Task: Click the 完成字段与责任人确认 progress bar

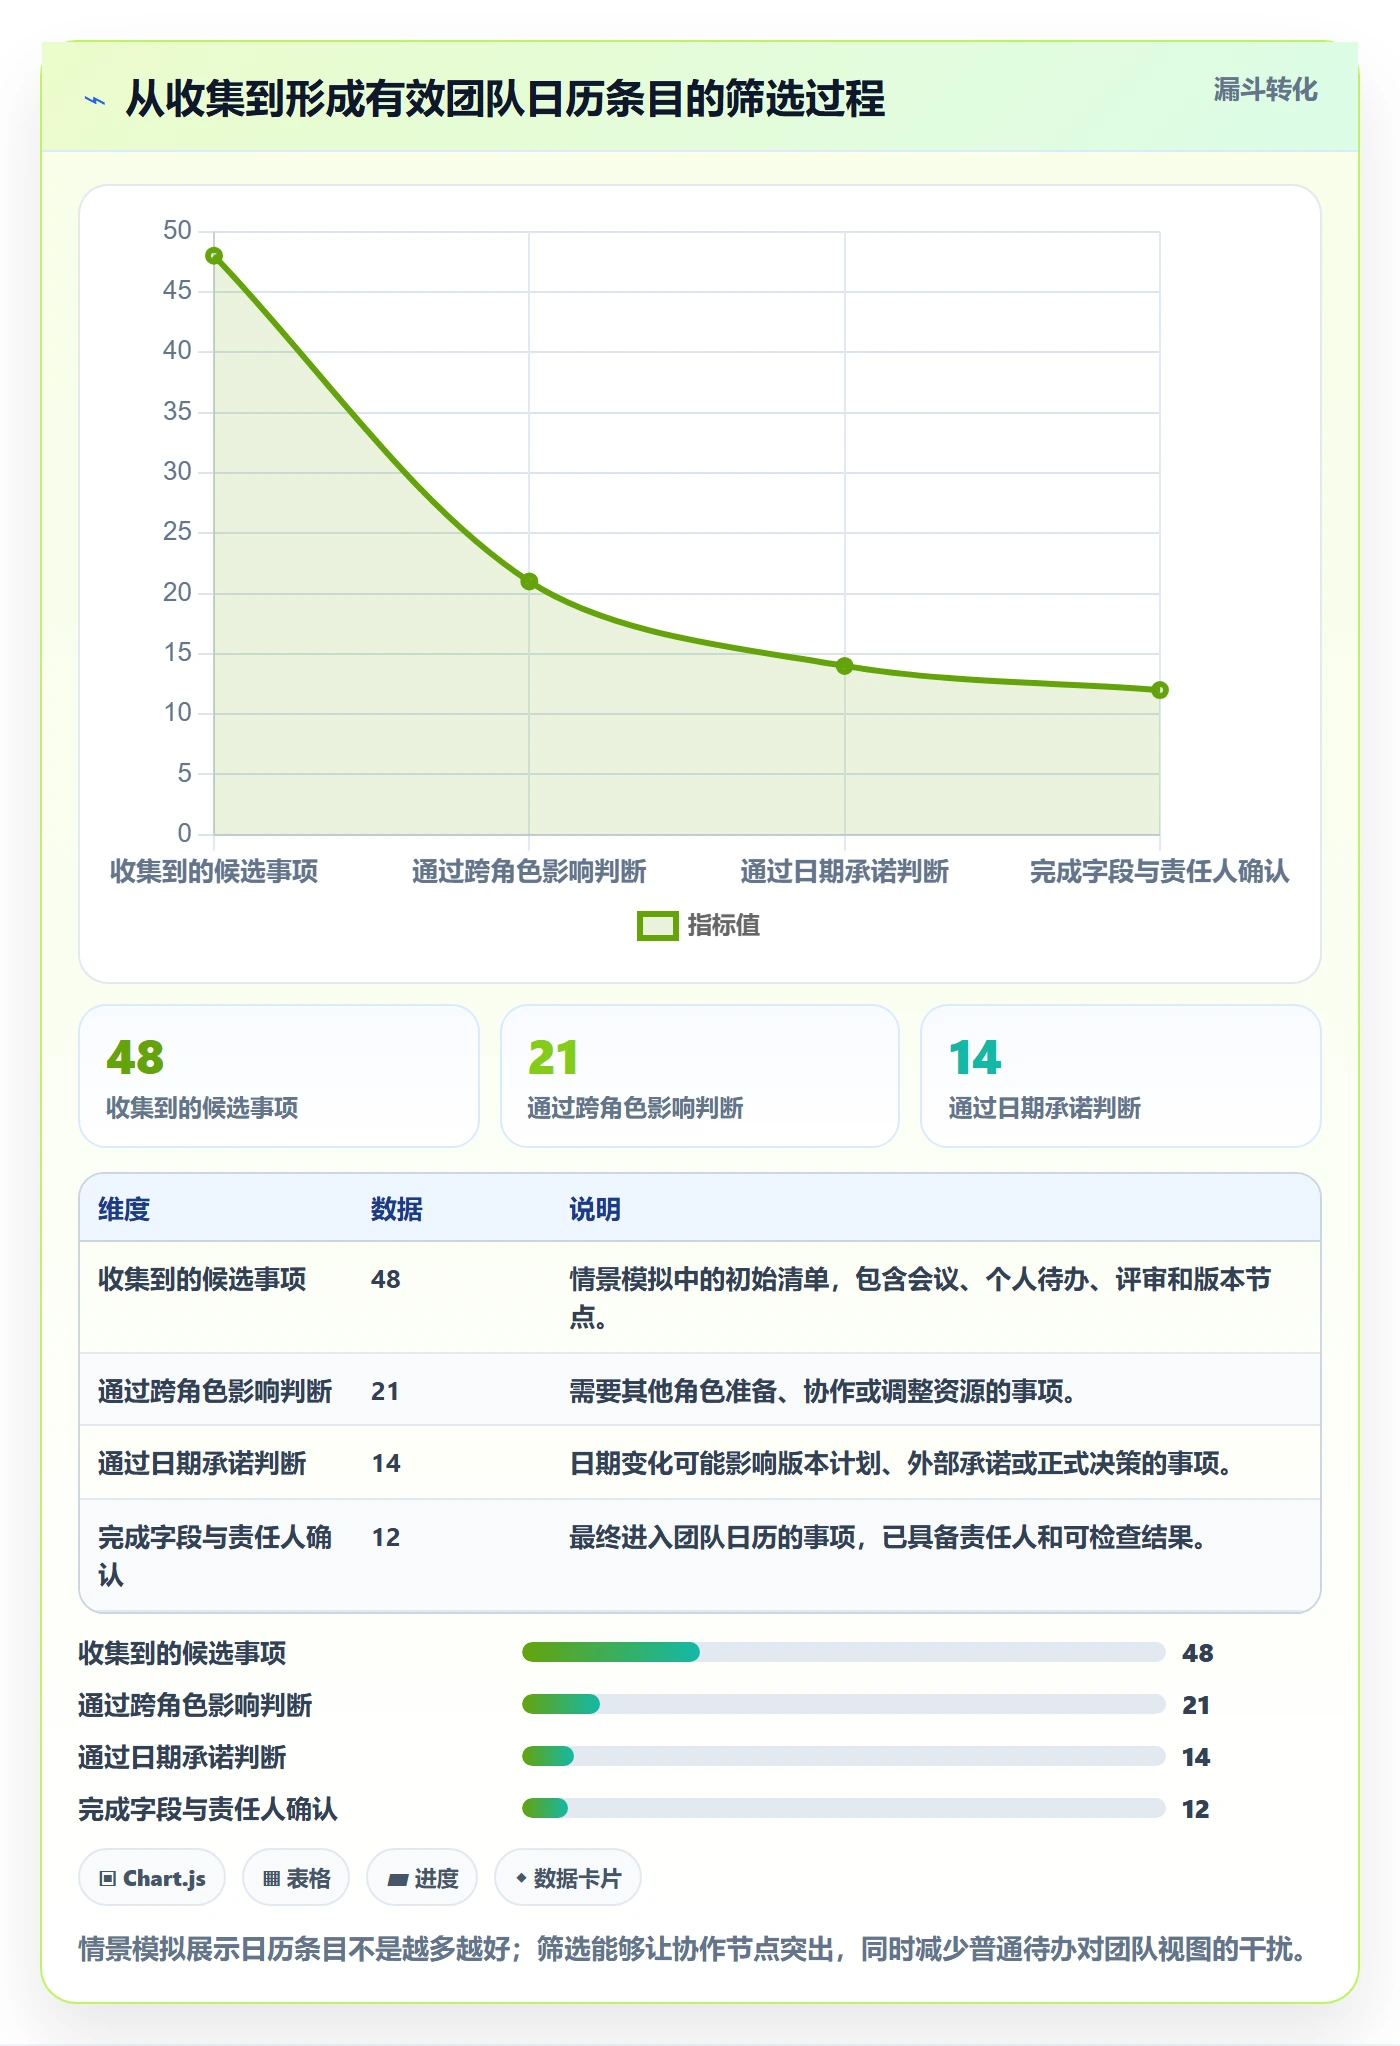Action: tap(843, 1808)
